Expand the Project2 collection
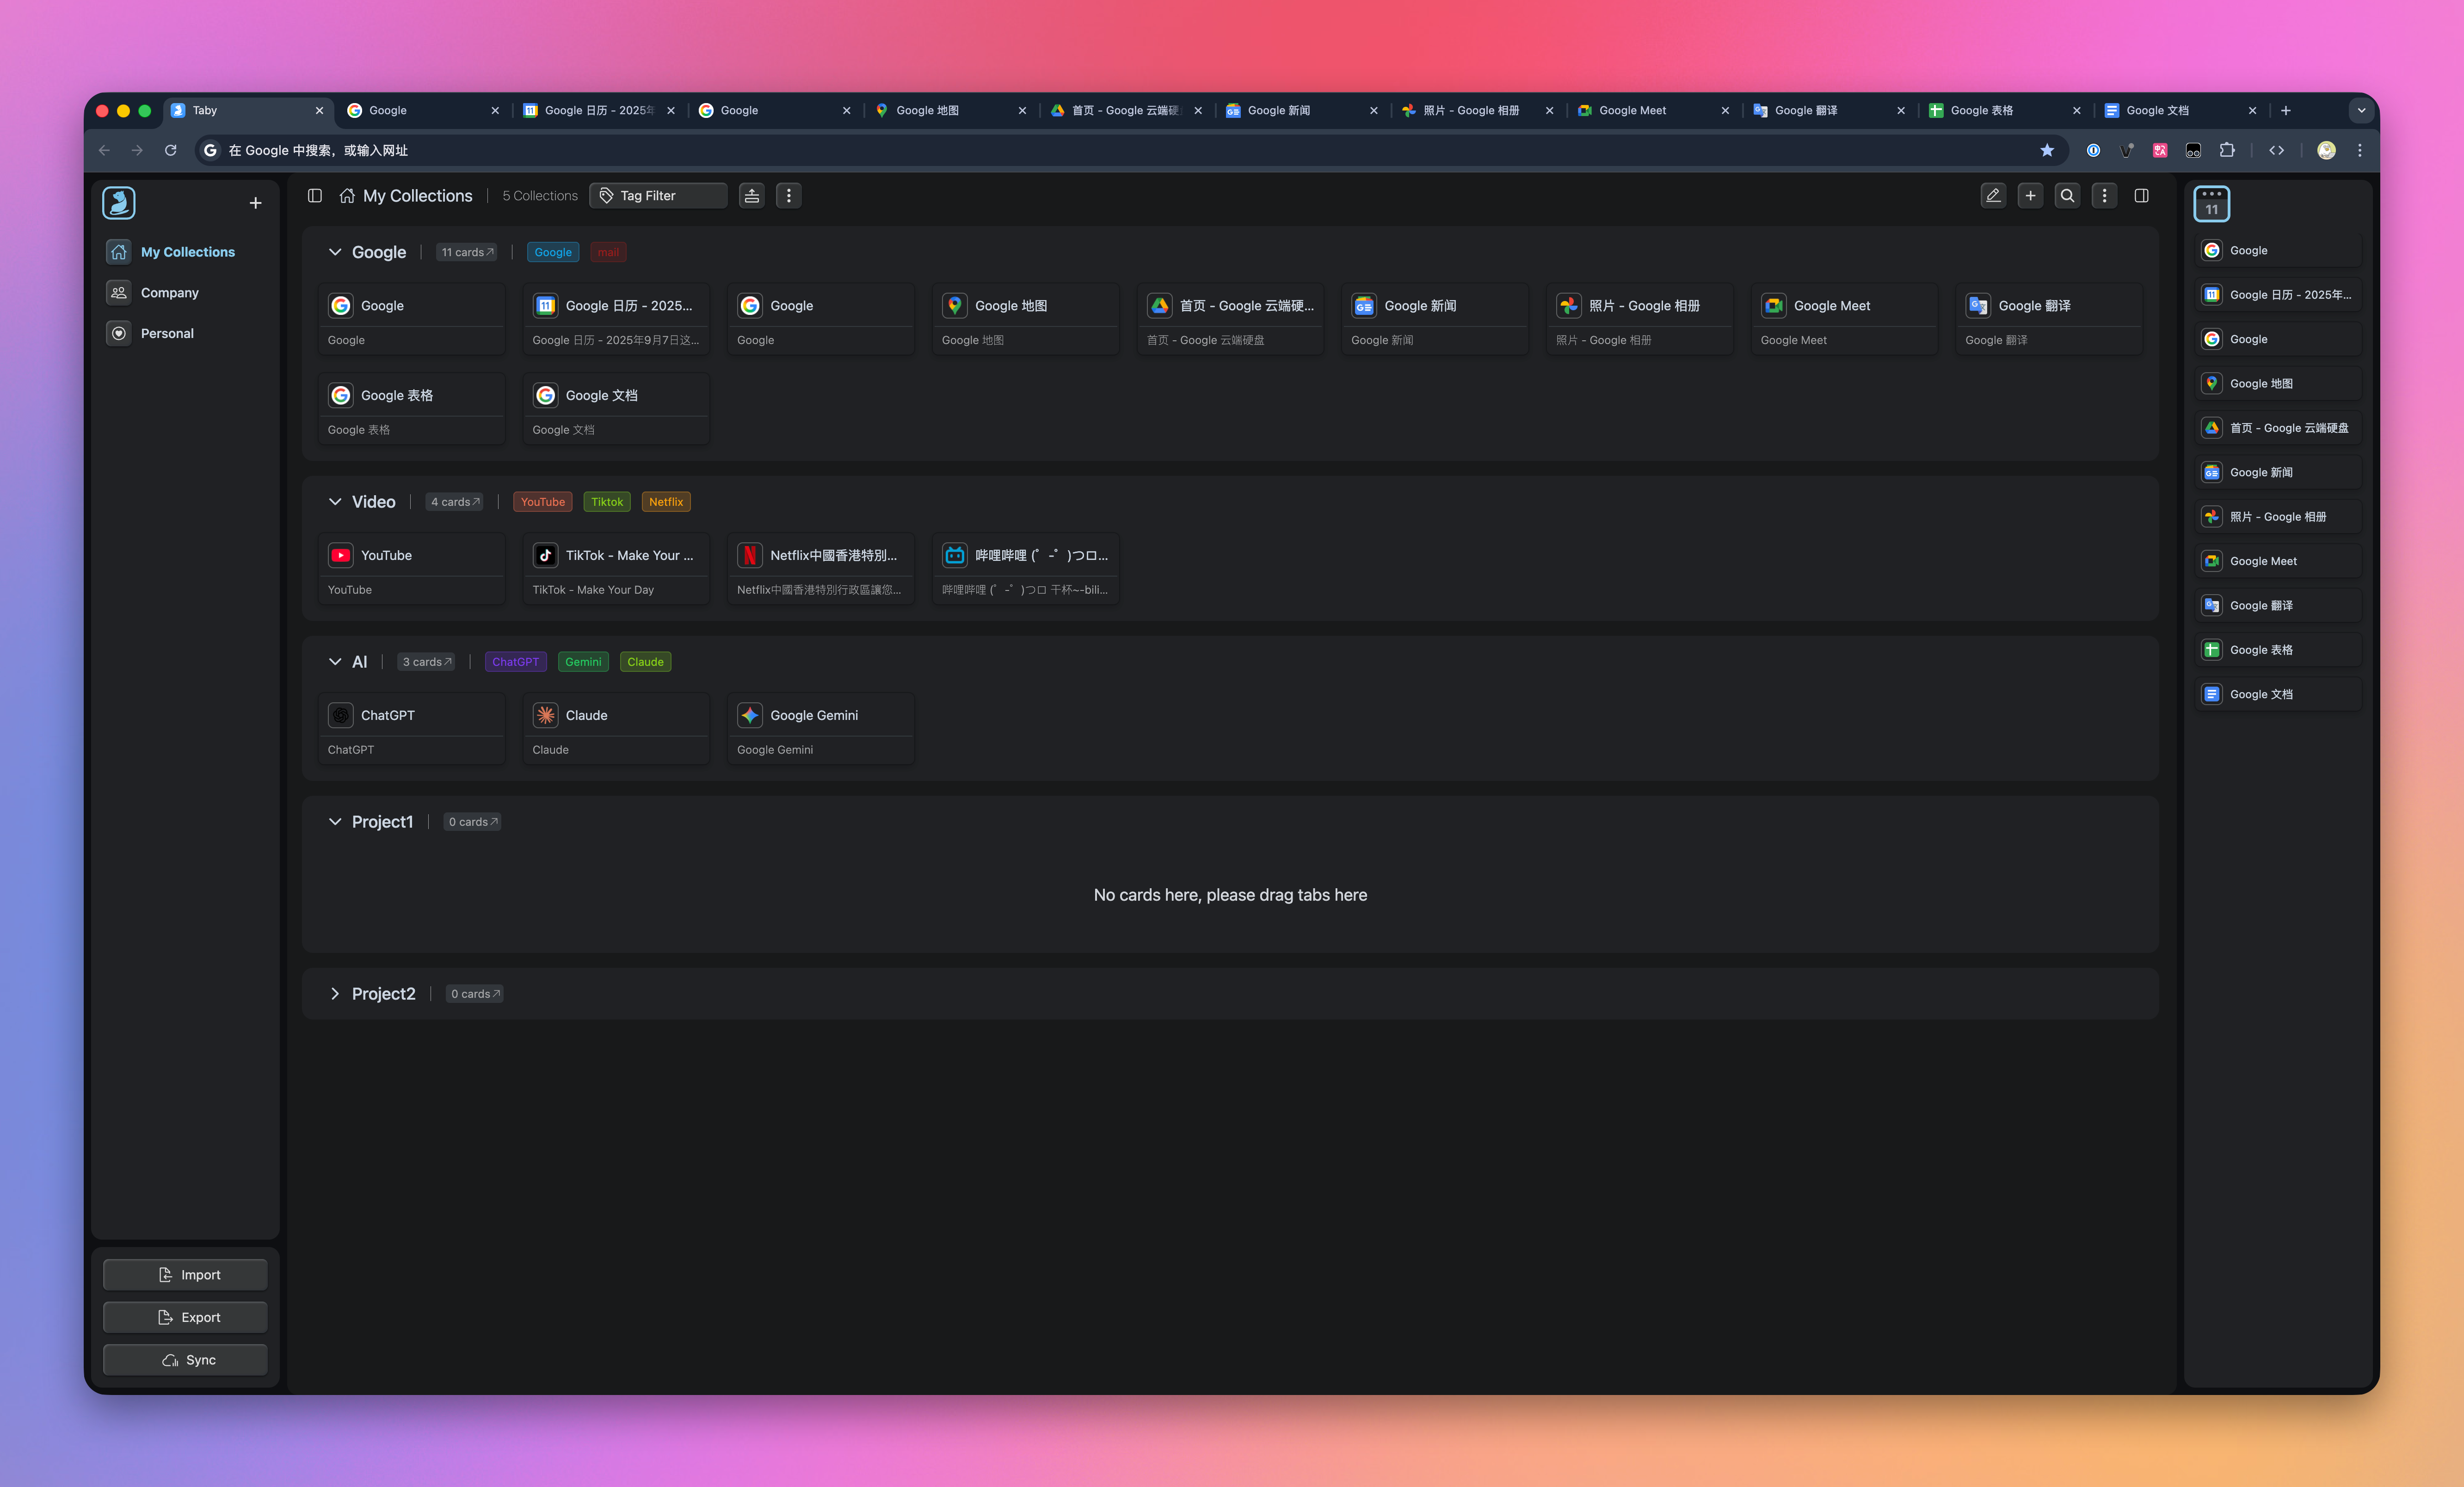 [x=335, y=994]
